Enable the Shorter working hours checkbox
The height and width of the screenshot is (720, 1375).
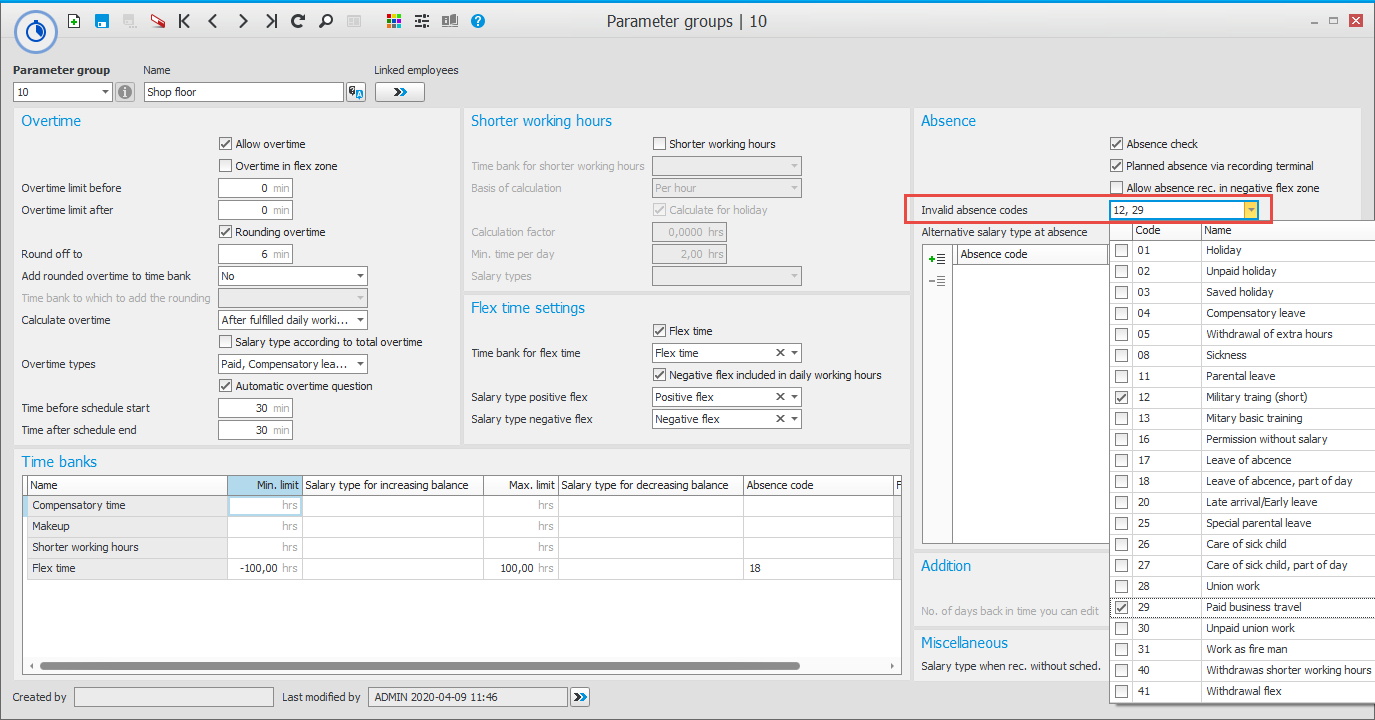[x=660, y=144]
